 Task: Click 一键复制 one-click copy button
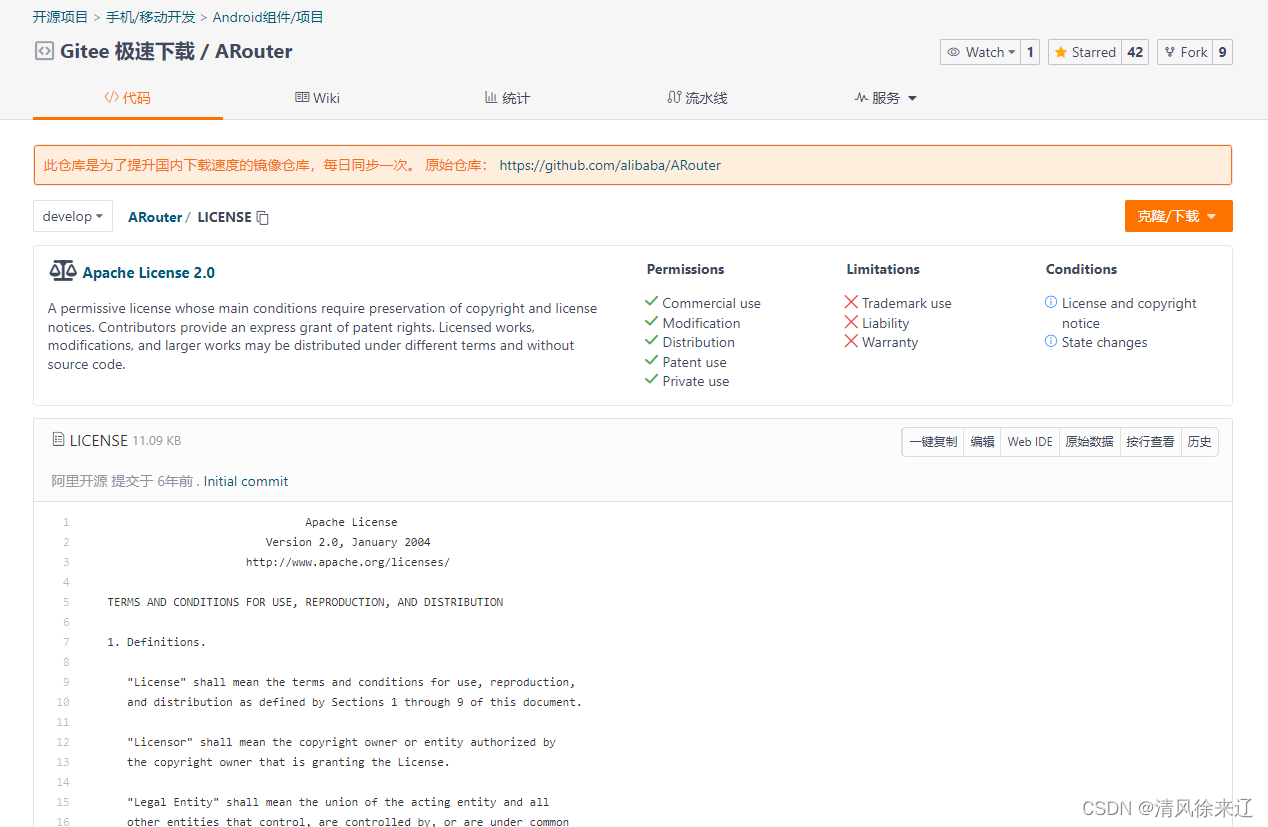pyautogui.click(x=933, y=441)
